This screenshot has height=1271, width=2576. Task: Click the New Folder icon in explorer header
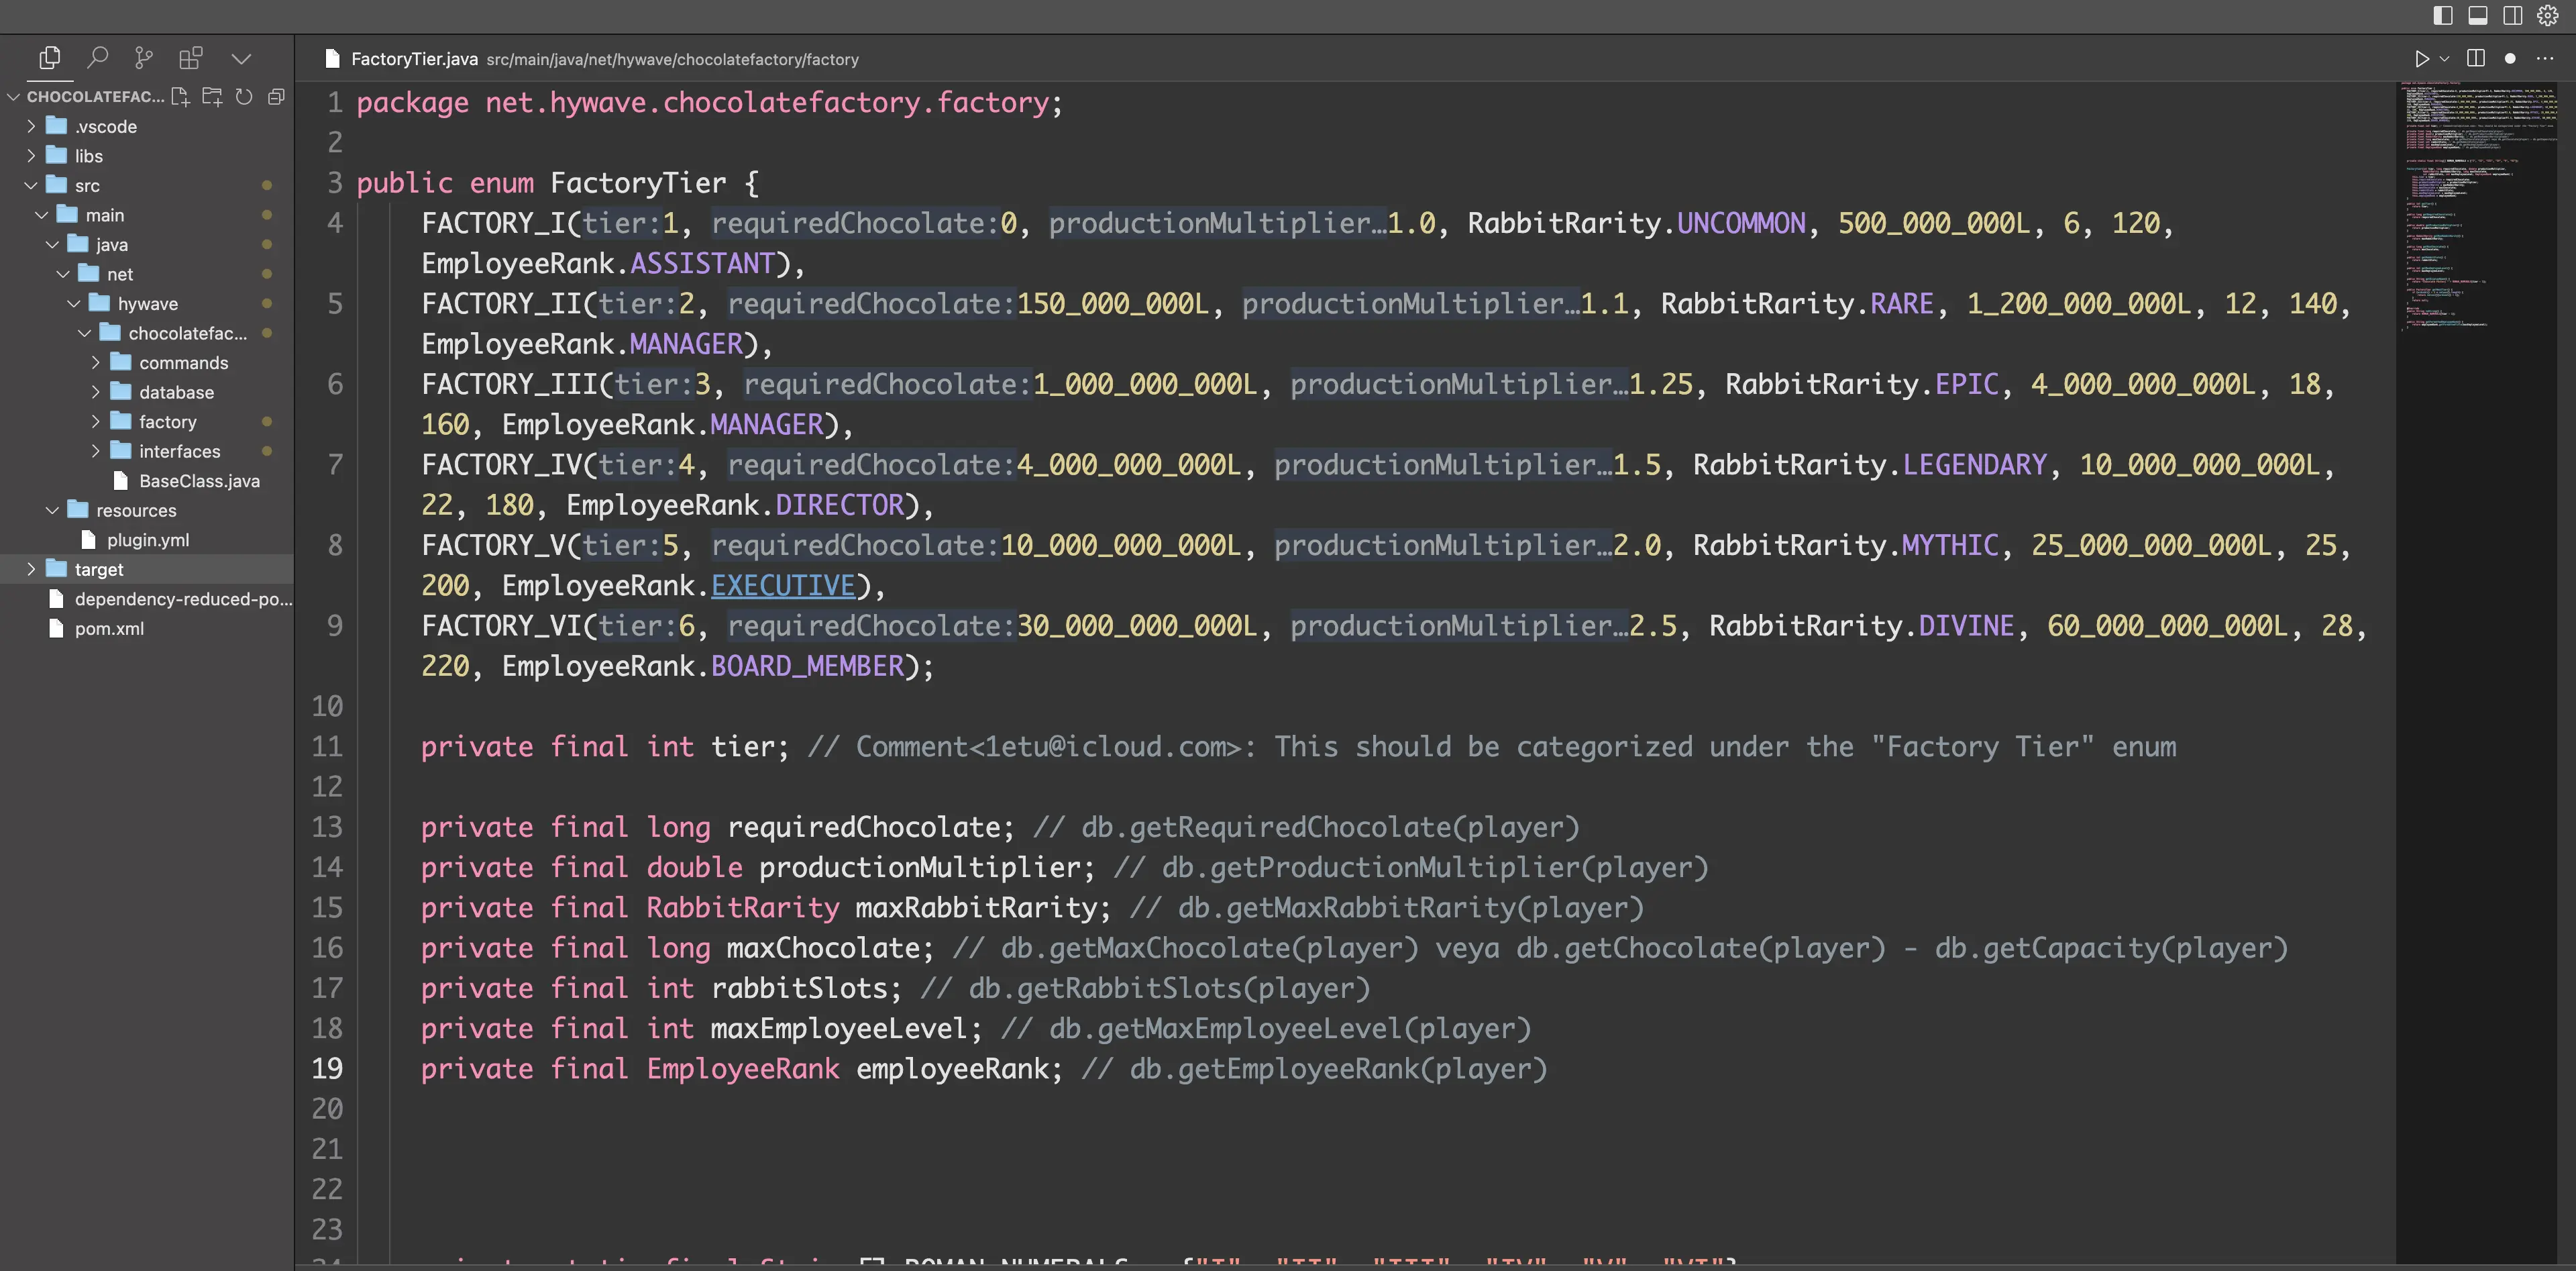[x=212, y=96]
